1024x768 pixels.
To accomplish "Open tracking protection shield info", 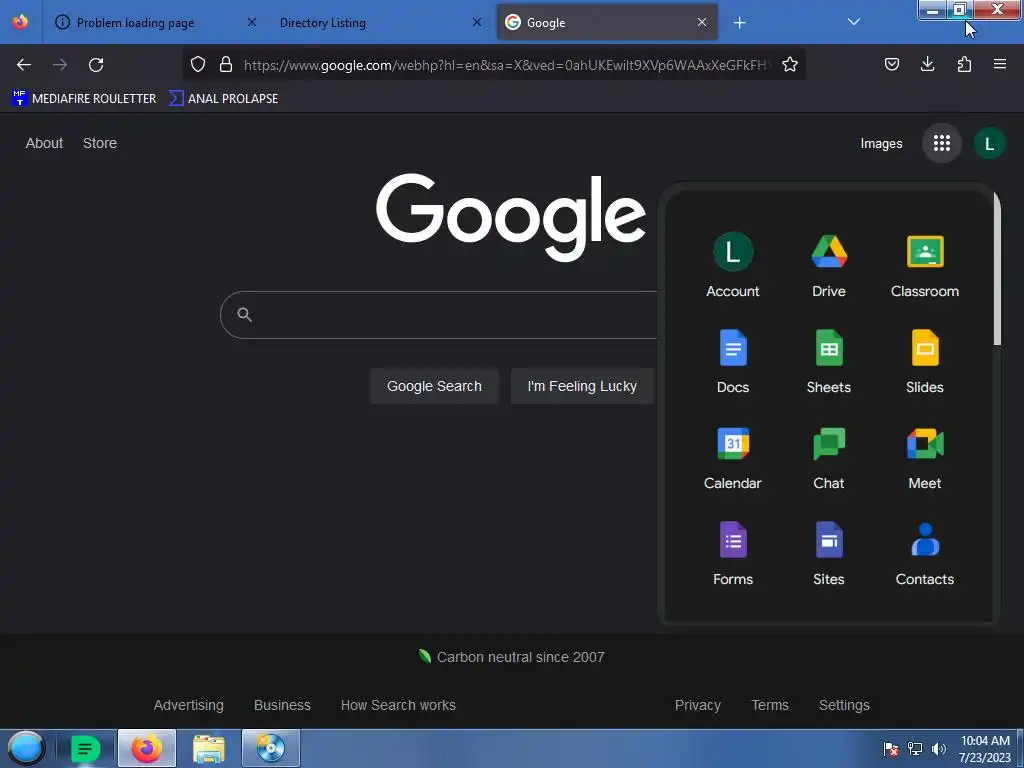I will [x=198, y=64].
